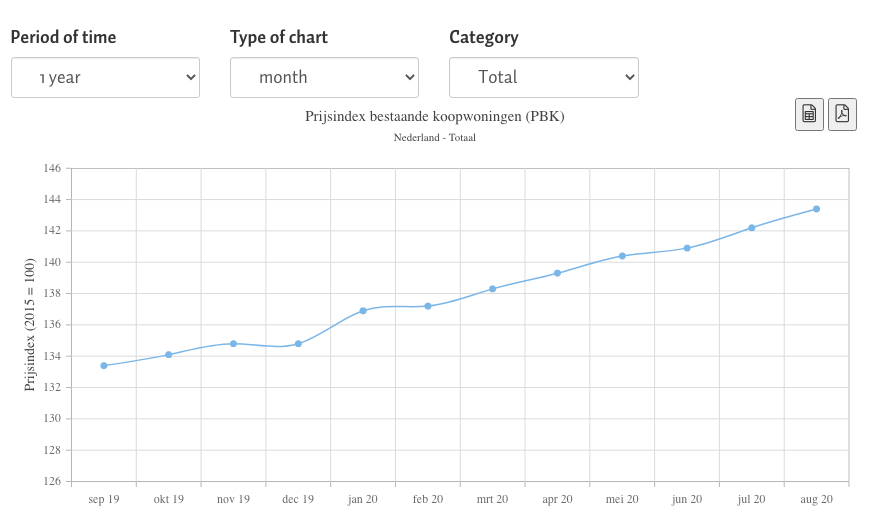Export chart data as spreadsheet icon
This screenshot has width=870, height=516.
pos(809,114)
